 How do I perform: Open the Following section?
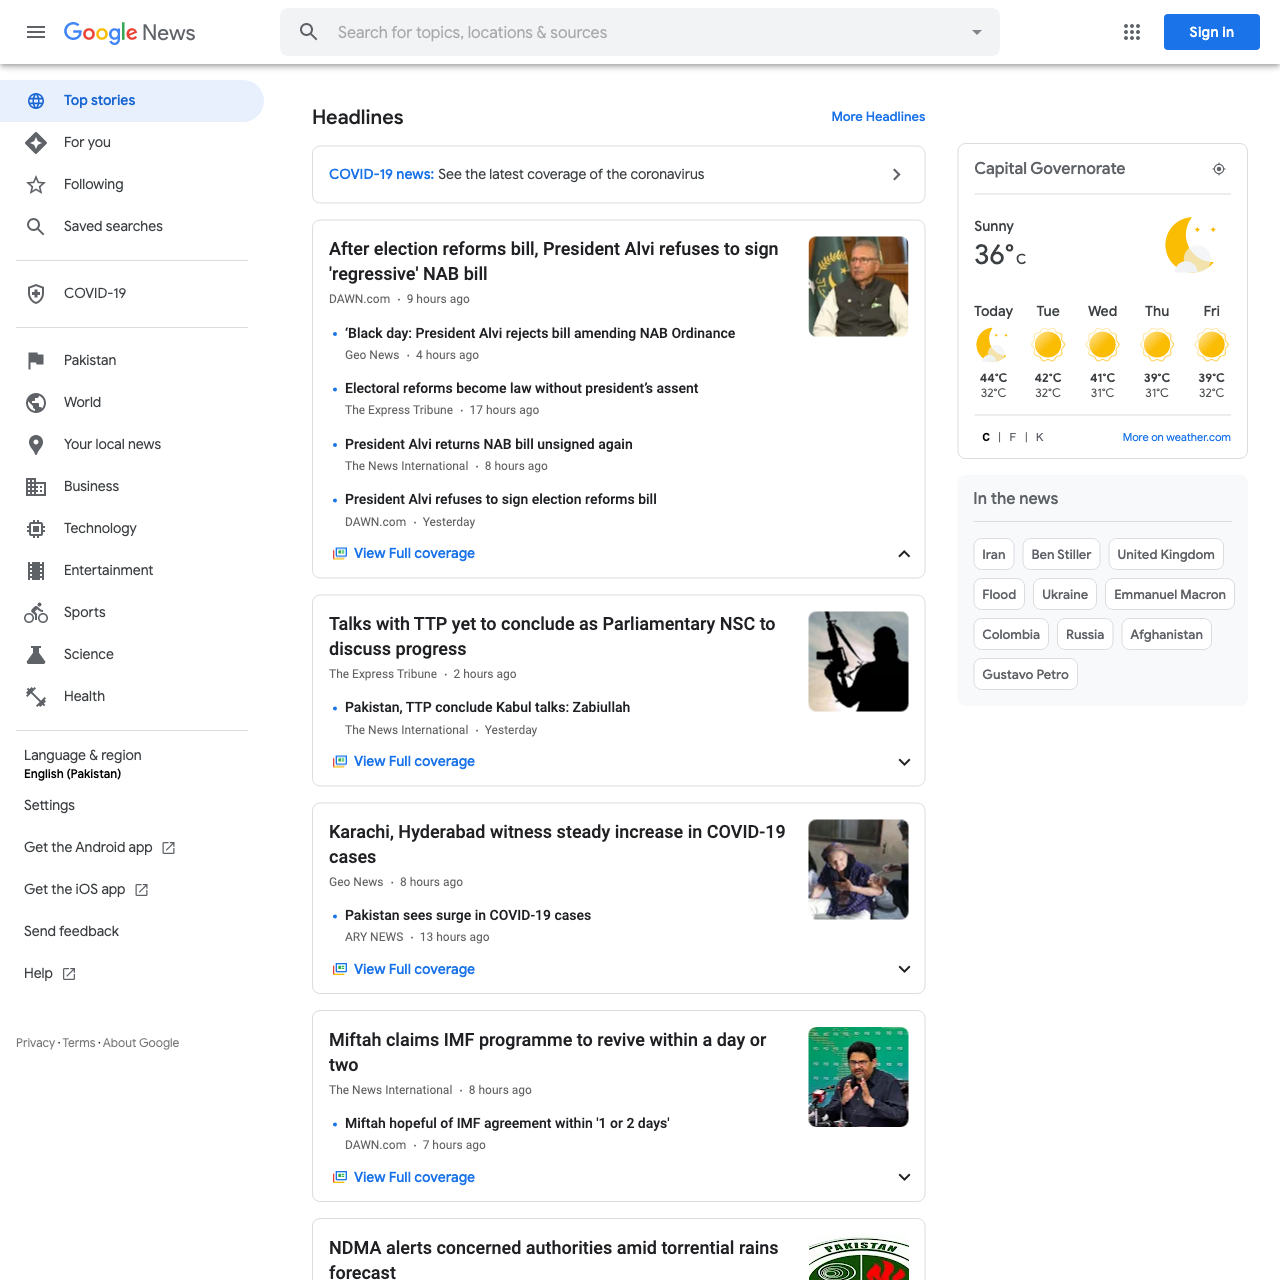pos(132,185)
